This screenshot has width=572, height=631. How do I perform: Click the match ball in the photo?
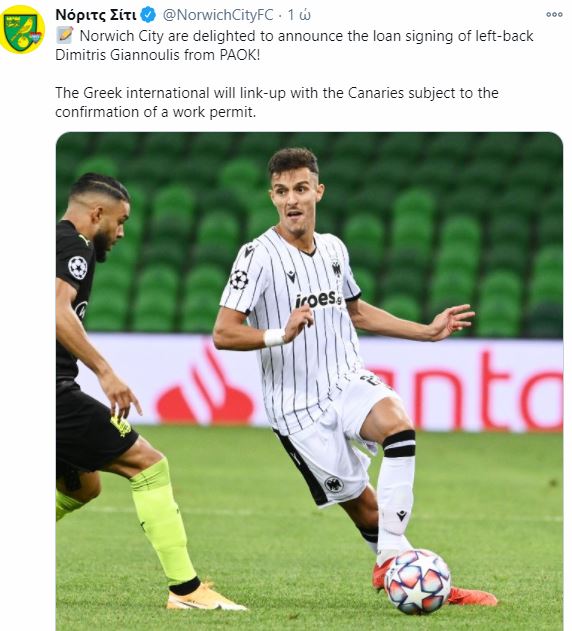click(x=418, y=582)
